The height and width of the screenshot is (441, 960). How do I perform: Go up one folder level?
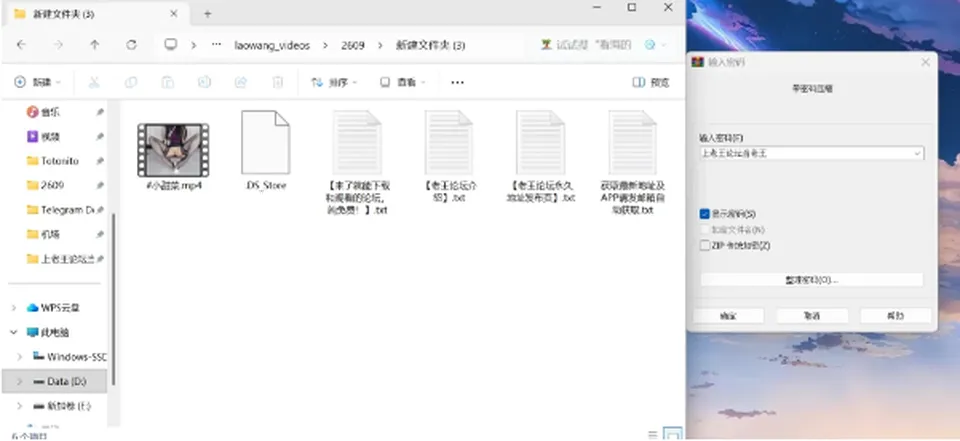tap(94, 45)
